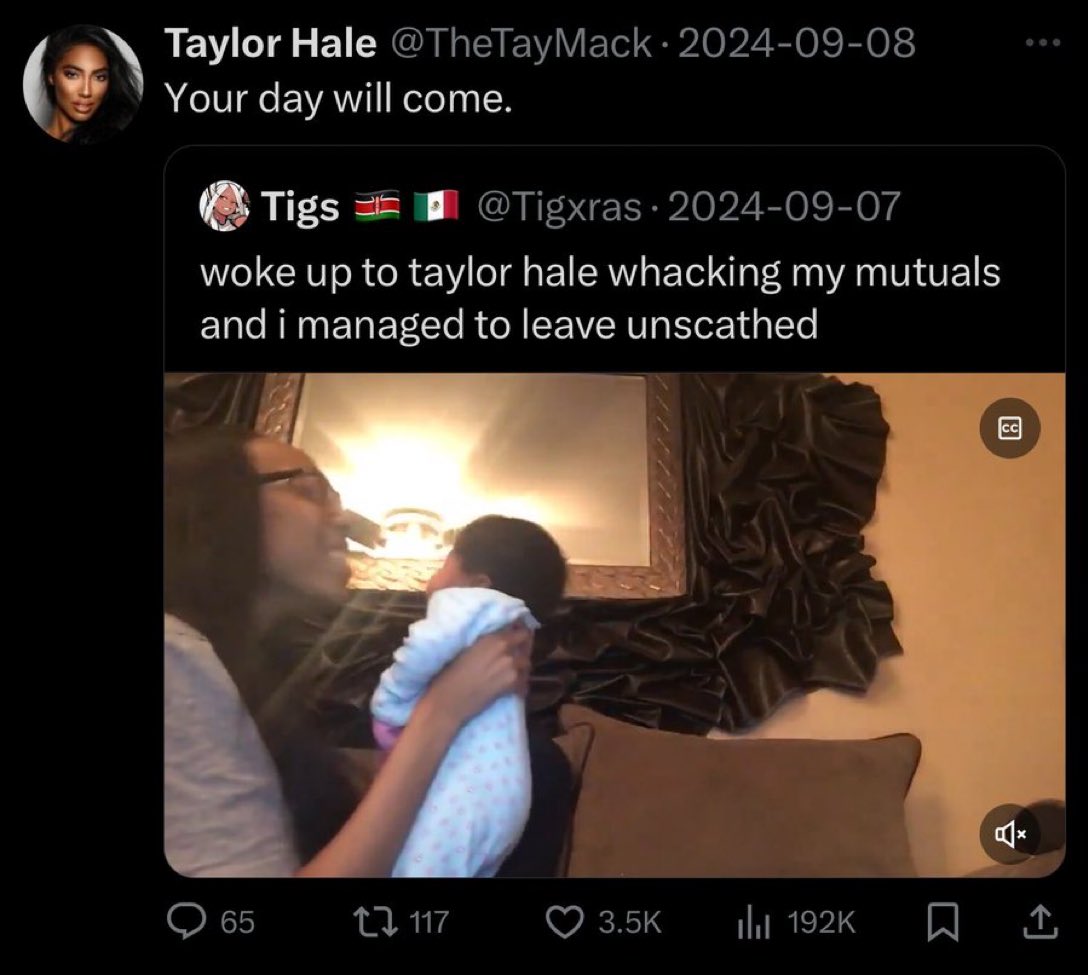Open Tigs avatar in quoted post

coord(224,206)
